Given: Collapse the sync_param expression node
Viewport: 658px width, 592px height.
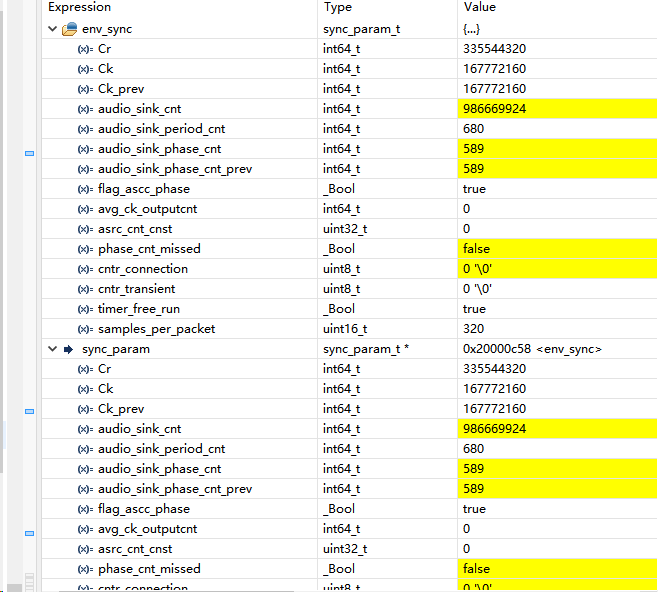Looking at the screenshot, I should pyautogui.click(x=53, y=349).
